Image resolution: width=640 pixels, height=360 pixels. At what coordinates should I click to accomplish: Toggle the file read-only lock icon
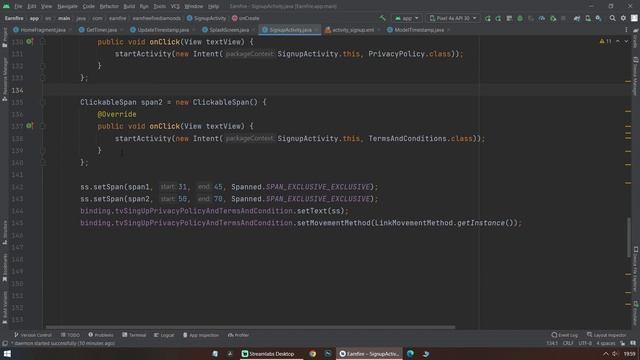[622, 343]
